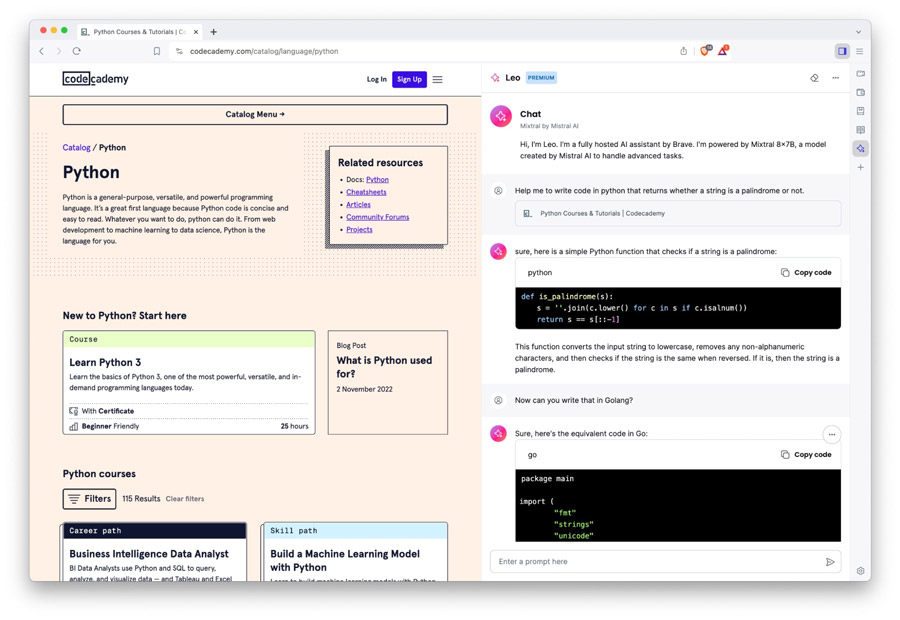Open Brave Wallet sidebar icon
900x620 pixels.
[860, 92]
